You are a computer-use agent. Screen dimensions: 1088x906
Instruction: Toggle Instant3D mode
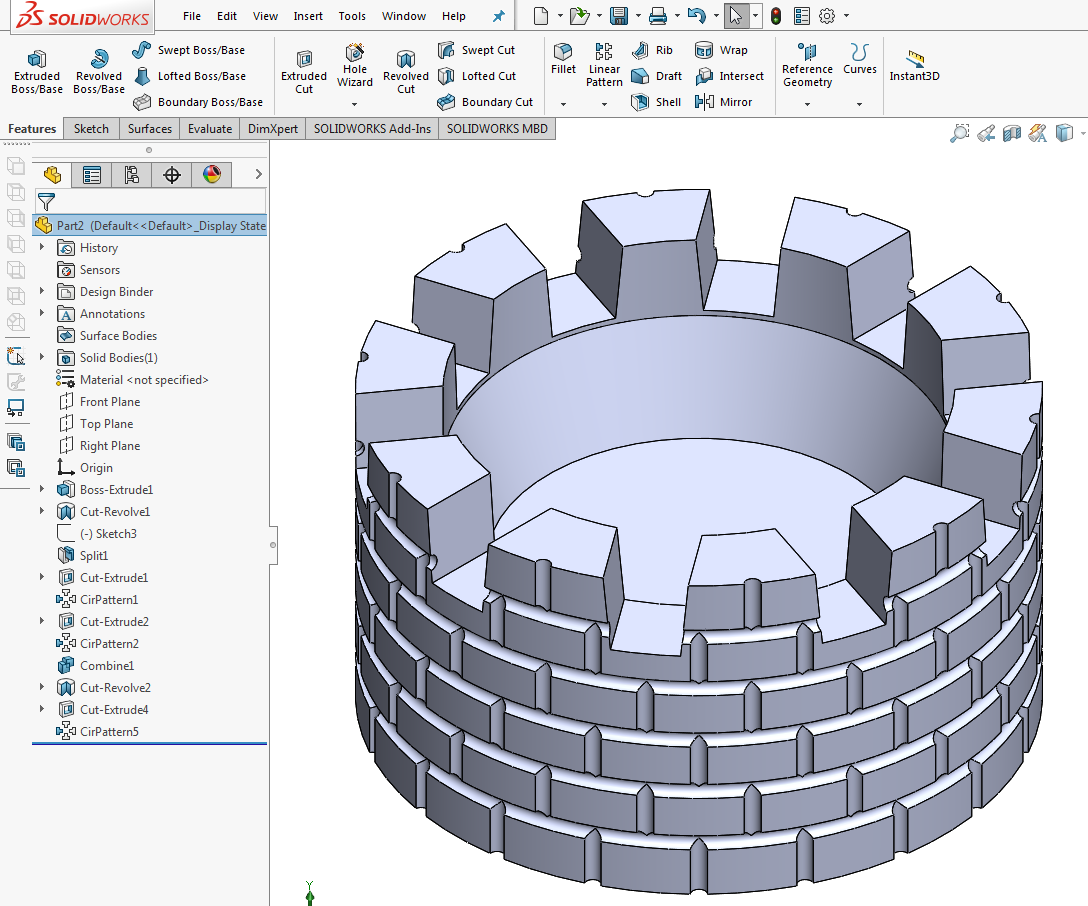coord(915,66)
